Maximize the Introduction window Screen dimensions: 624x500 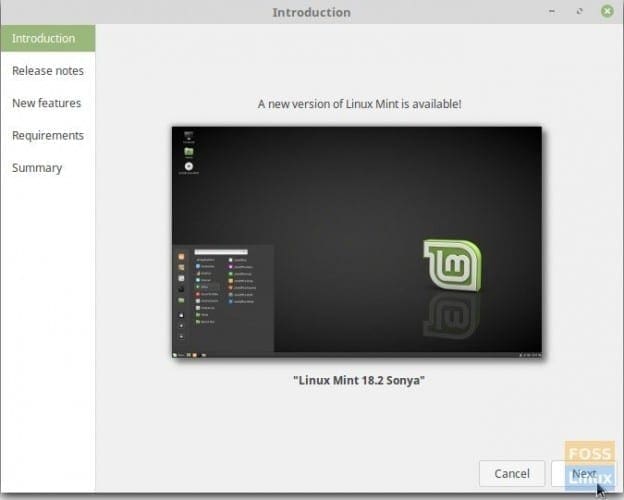click(579, 12)
